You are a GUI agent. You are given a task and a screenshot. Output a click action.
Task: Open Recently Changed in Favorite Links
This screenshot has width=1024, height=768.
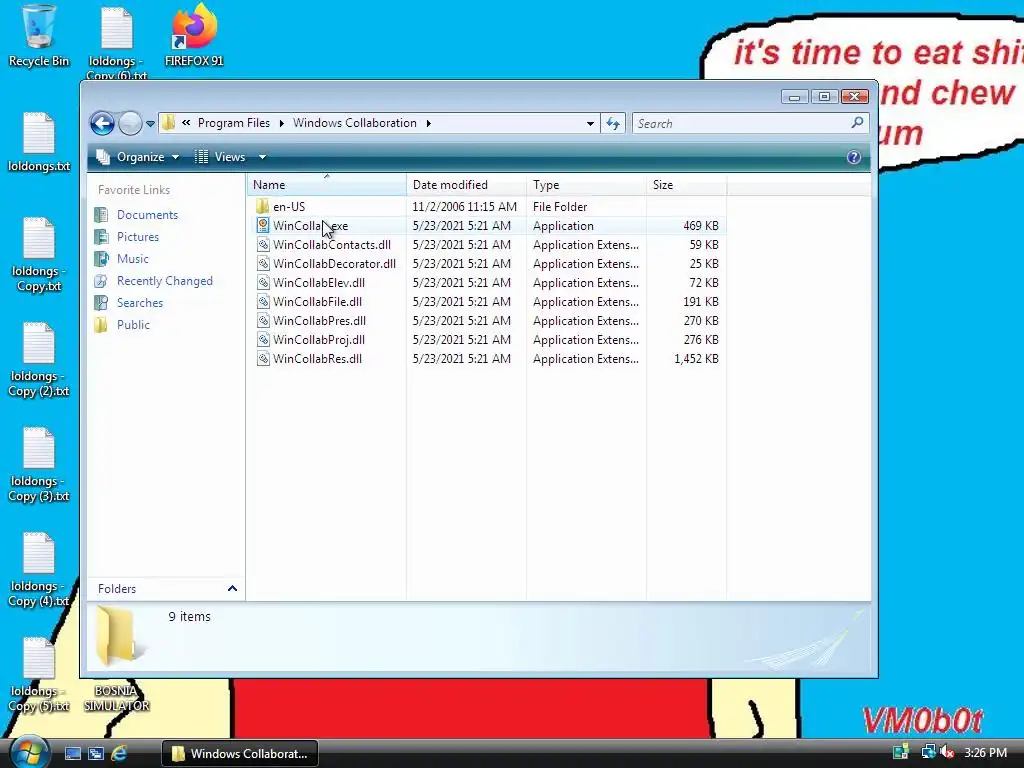click(165, 281)
